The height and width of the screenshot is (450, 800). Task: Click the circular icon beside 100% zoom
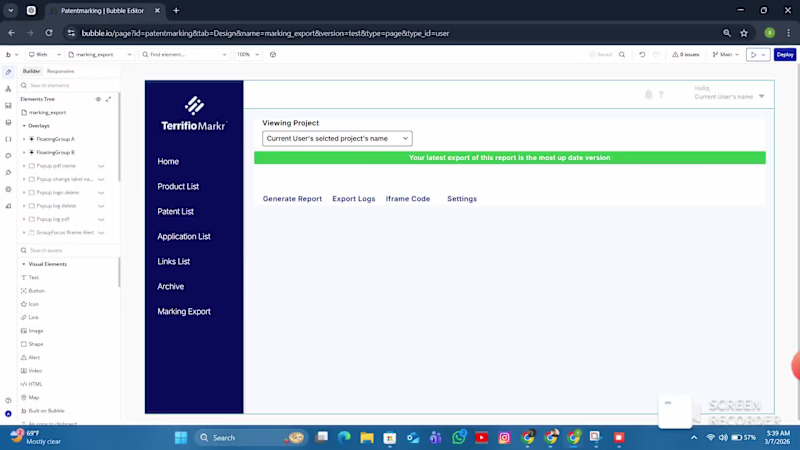273,55
